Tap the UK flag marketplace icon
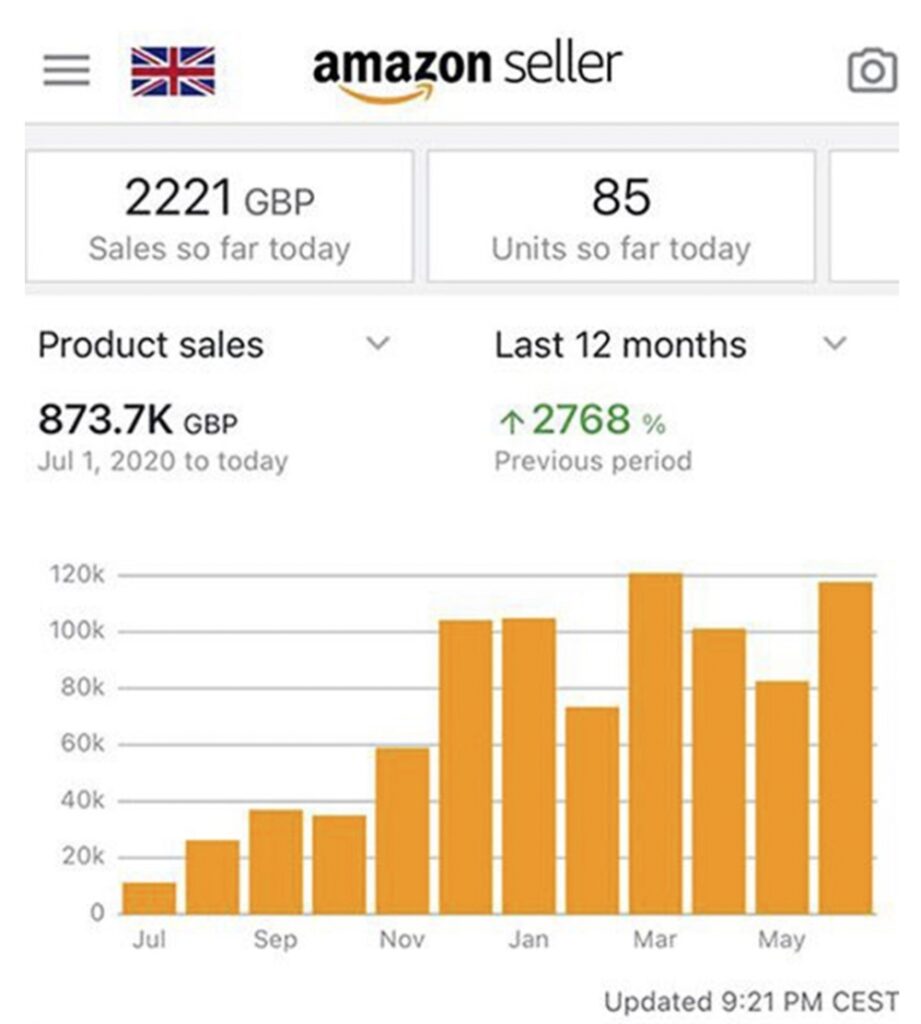 tap(172, 71)
